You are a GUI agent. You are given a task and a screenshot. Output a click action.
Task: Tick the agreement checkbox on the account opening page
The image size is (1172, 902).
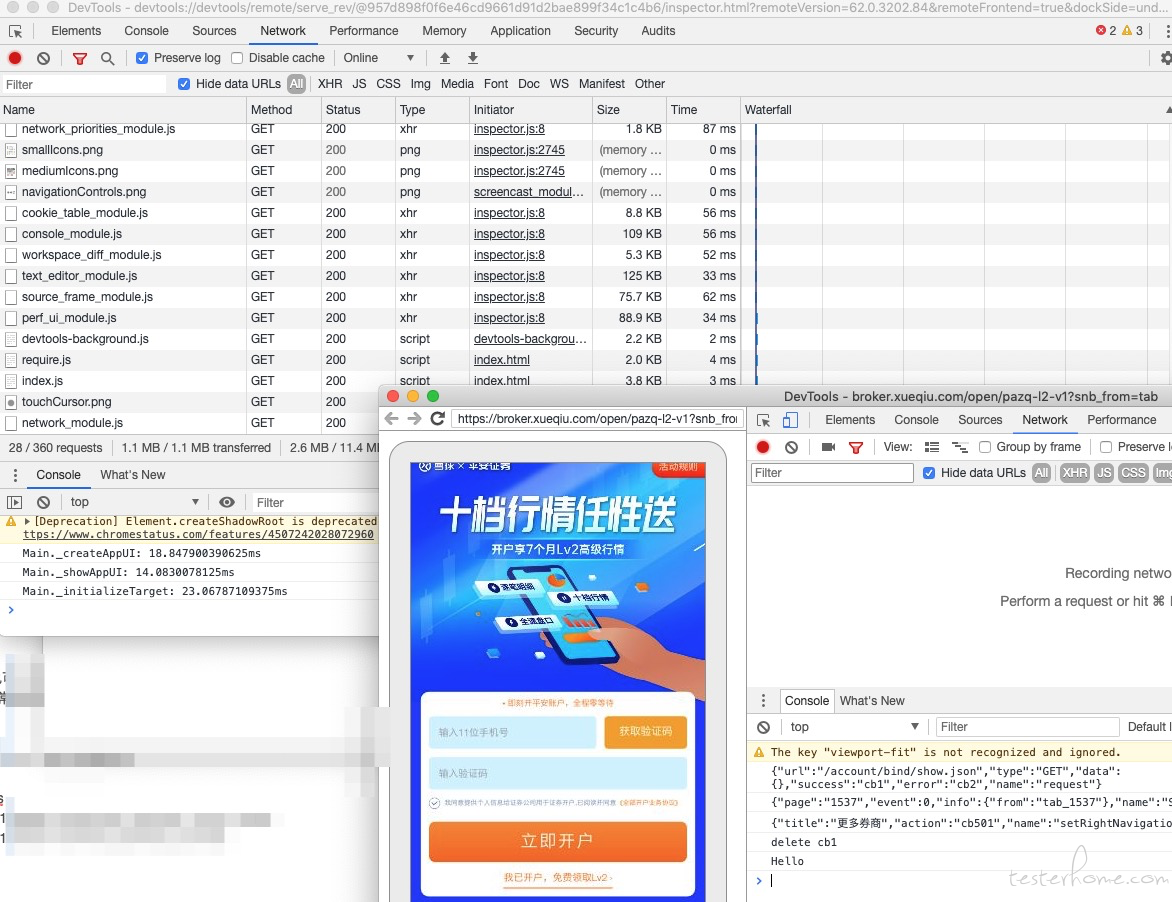pyautogui.click(x=434, y=803)
